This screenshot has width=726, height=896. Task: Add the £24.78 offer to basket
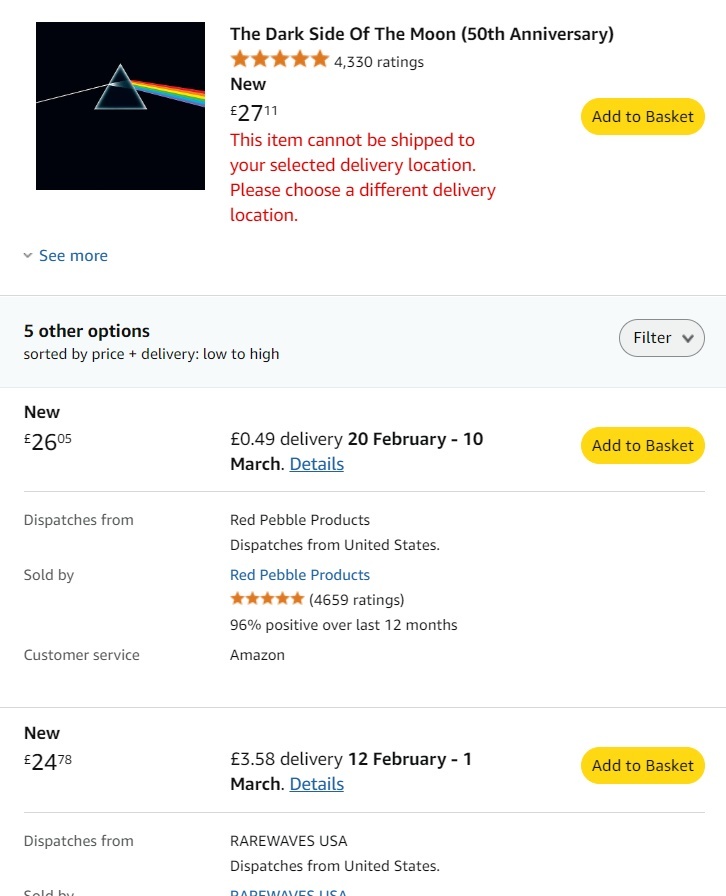click(643, 766)
